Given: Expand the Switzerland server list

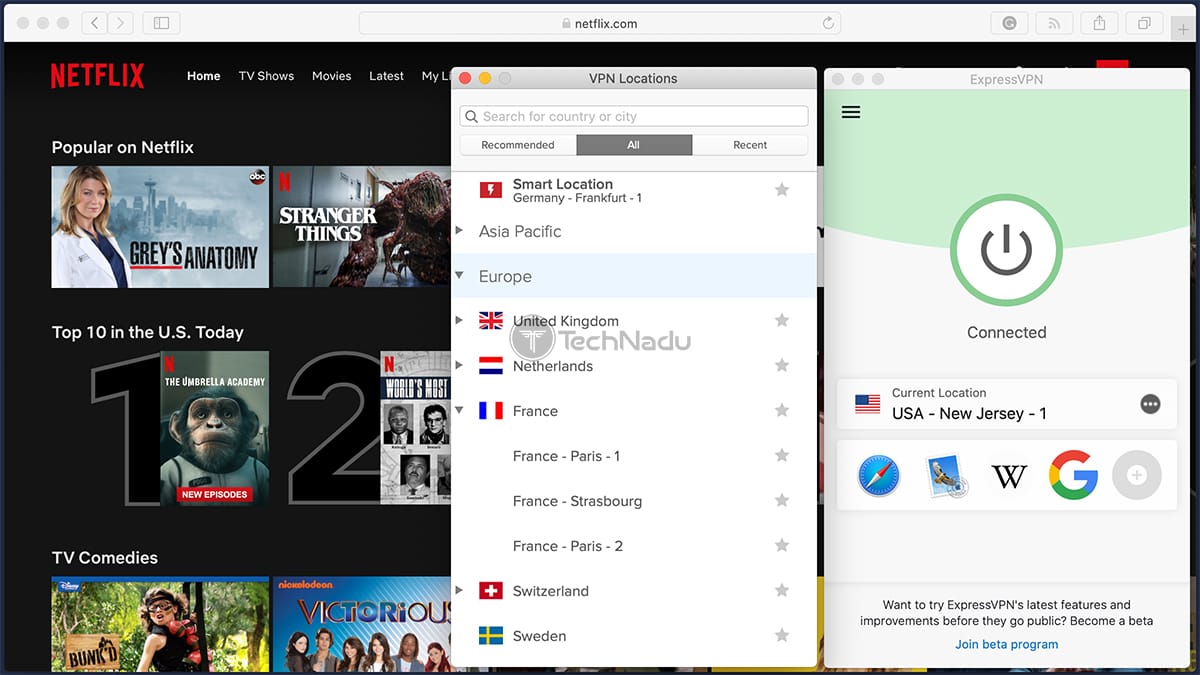Looking at the screenshot, I should 459,591.
